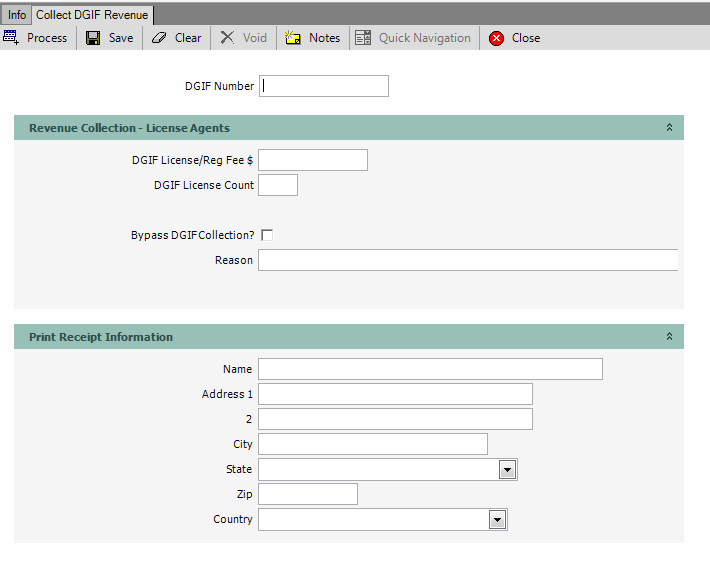Open the Country dropdown list
Image resolution: width=710 pixels, height=581 pixels.
(497, 520)
